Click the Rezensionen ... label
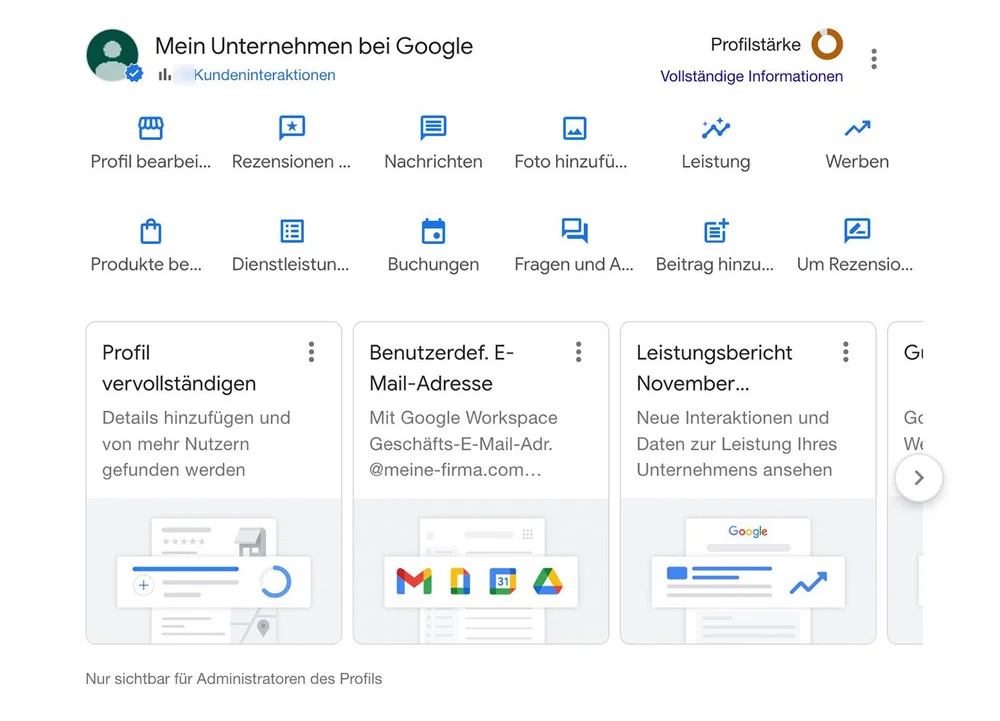The width and height of the screenshot is (1000, 721). click(x=291, y=161)
